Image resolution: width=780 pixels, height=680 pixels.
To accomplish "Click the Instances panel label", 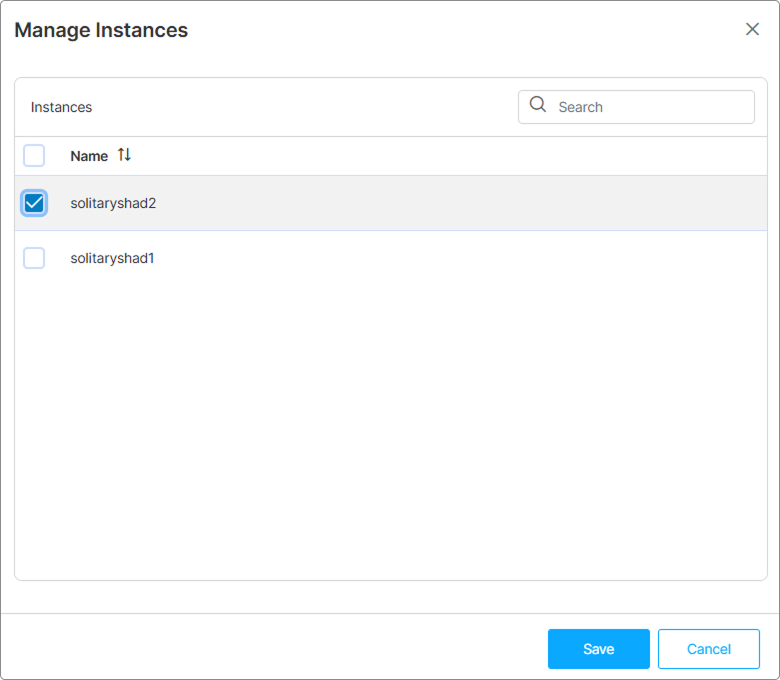I will coord(61,107).
